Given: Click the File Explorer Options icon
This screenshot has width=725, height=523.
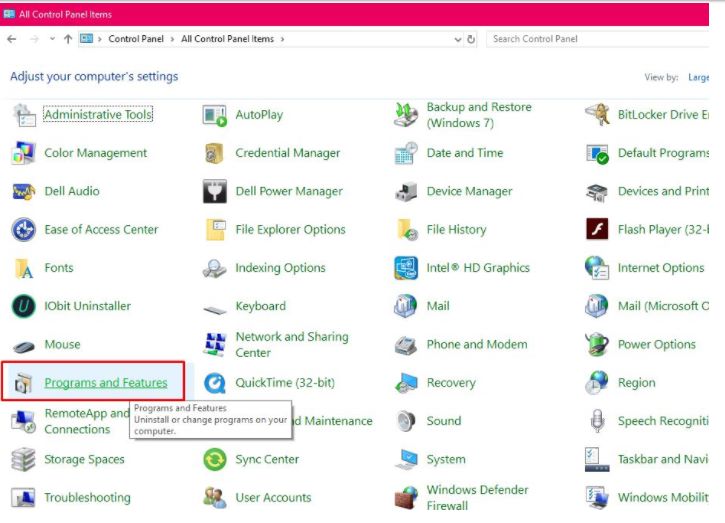Looking at the screenshot, I should (x=215, y=230).
